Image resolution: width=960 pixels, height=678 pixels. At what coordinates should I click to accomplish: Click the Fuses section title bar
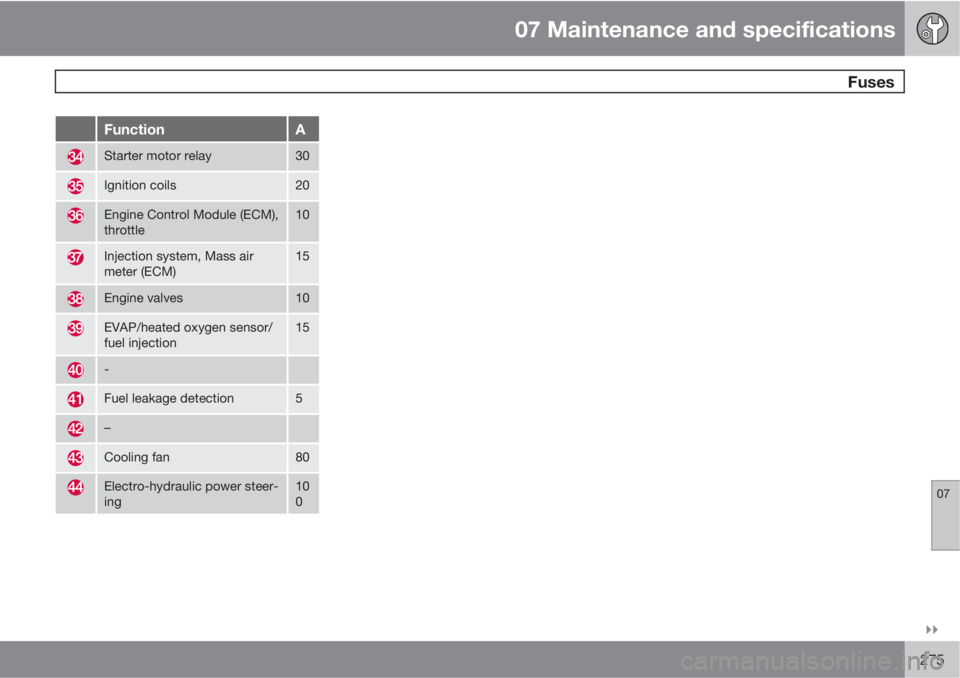click(x=479, y=81)
